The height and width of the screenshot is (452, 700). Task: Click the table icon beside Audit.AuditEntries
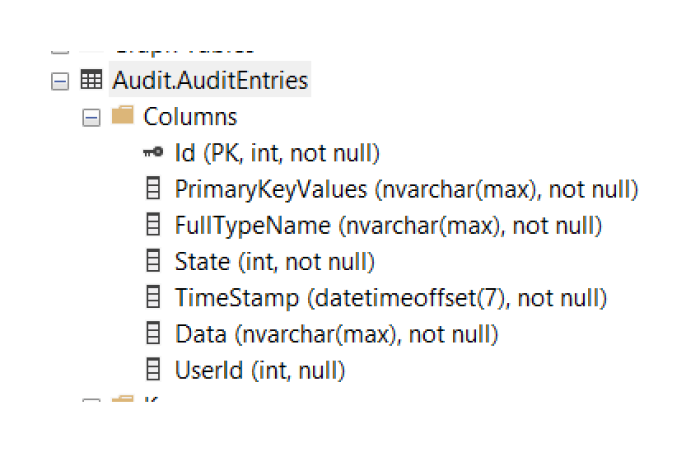(90, 80)
